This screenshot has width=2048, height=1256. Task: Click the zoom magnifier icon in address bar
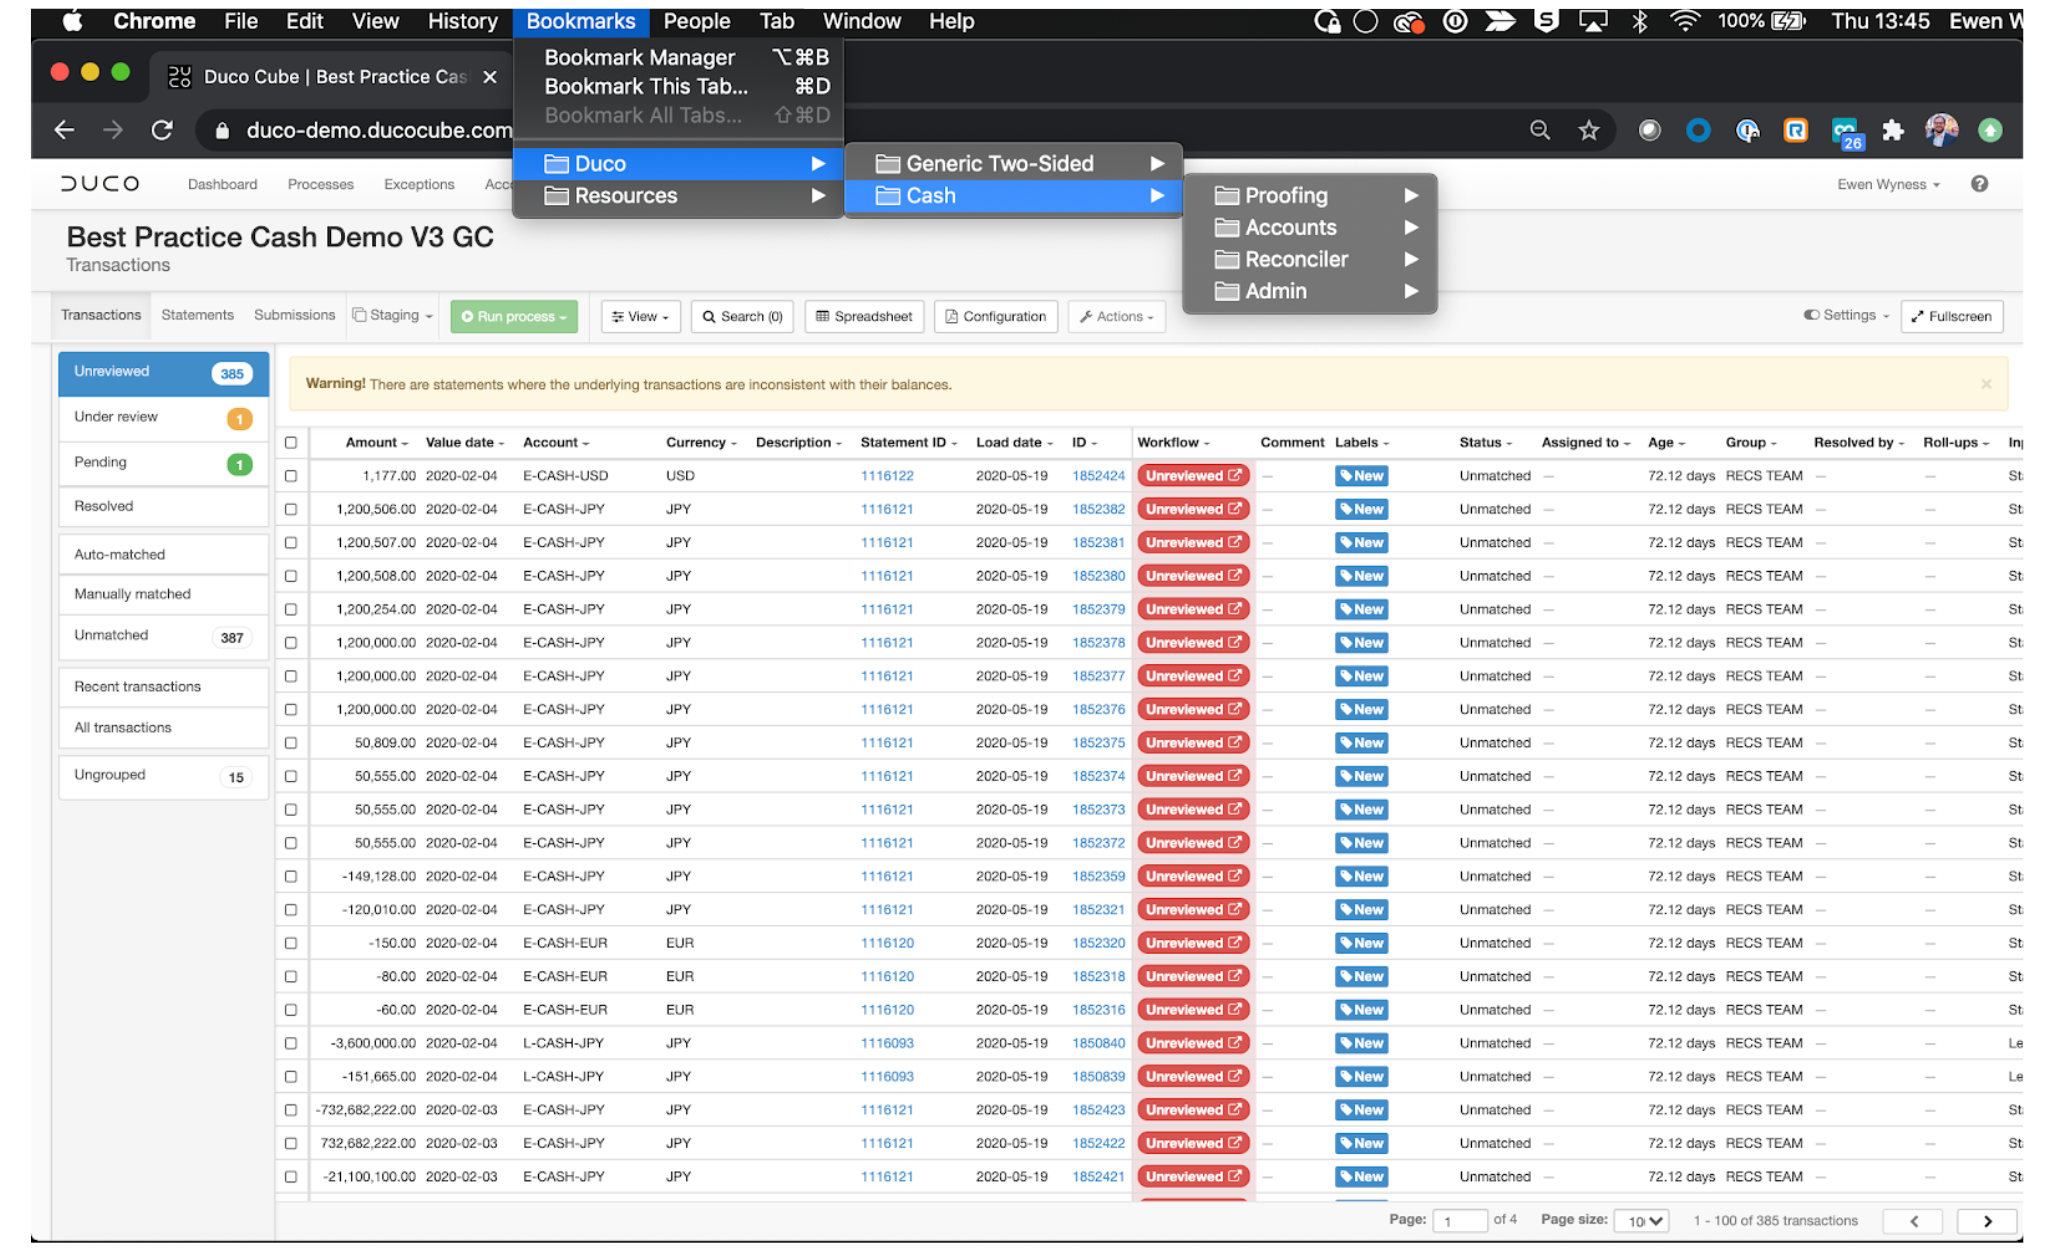pos(1540,130)
